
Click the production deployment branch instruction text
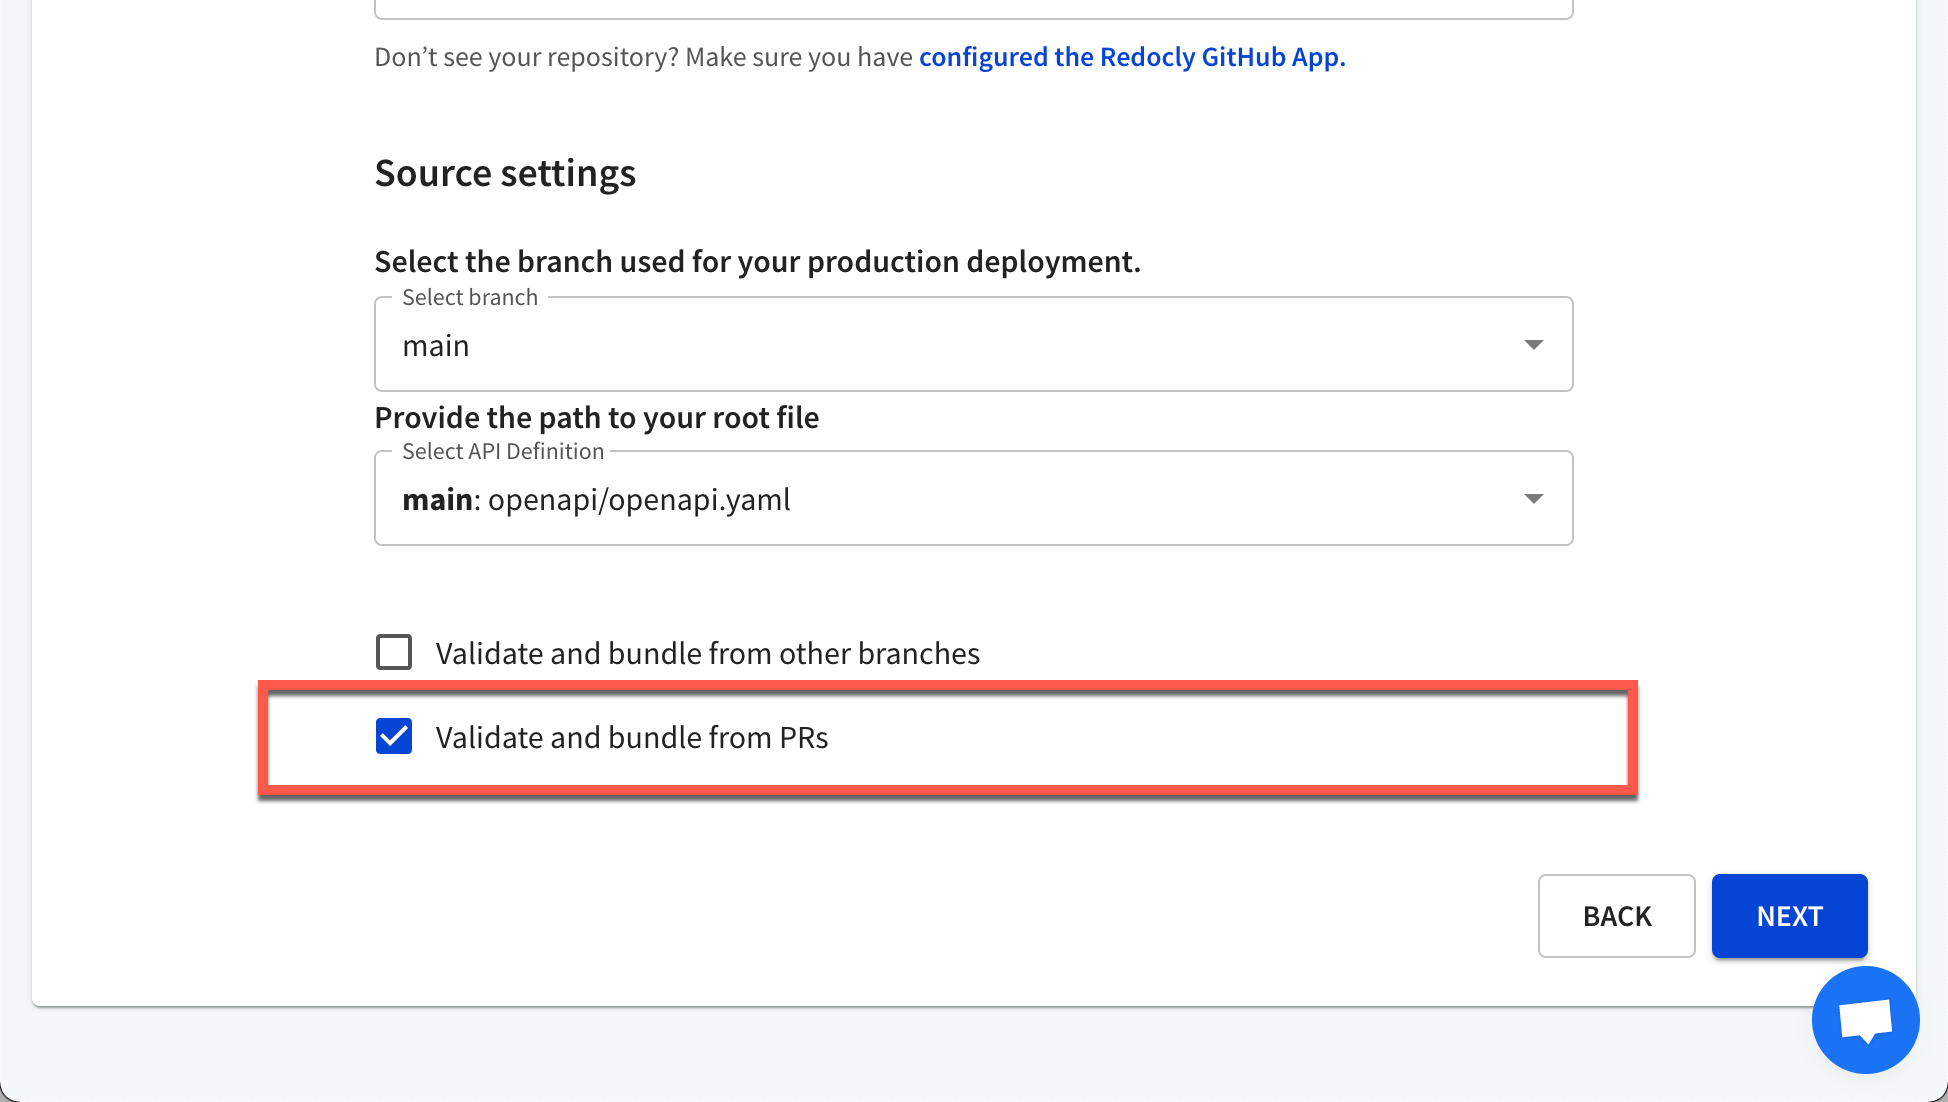(757, 261)
